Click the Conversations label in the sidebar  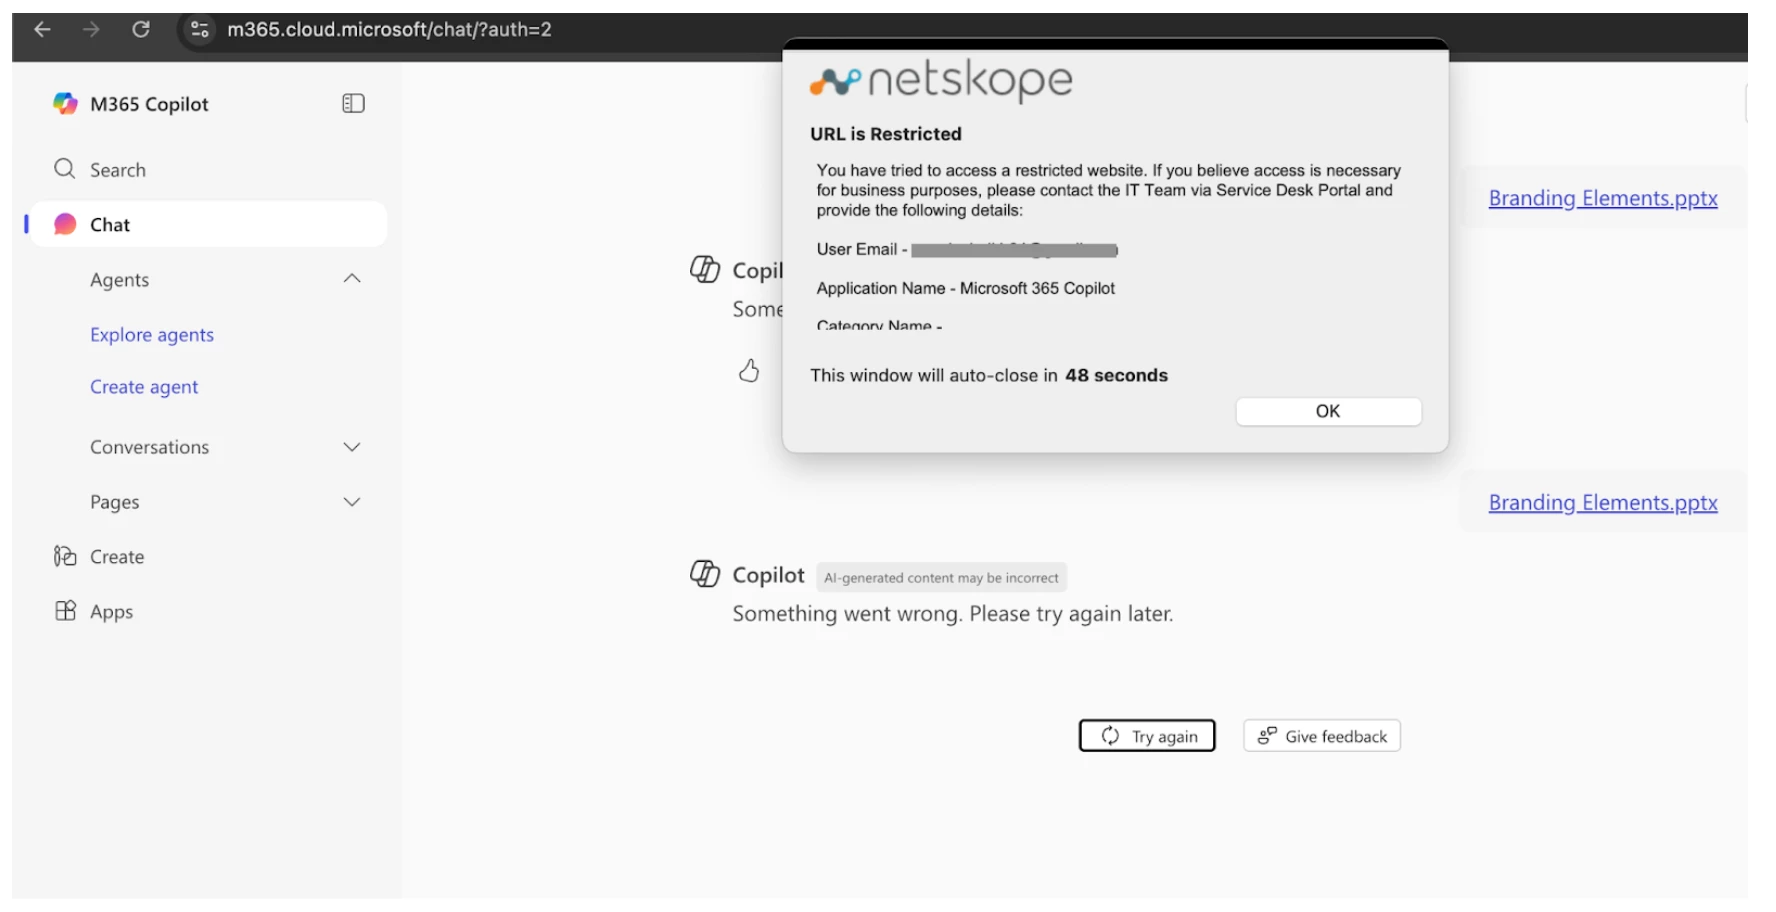150,447
